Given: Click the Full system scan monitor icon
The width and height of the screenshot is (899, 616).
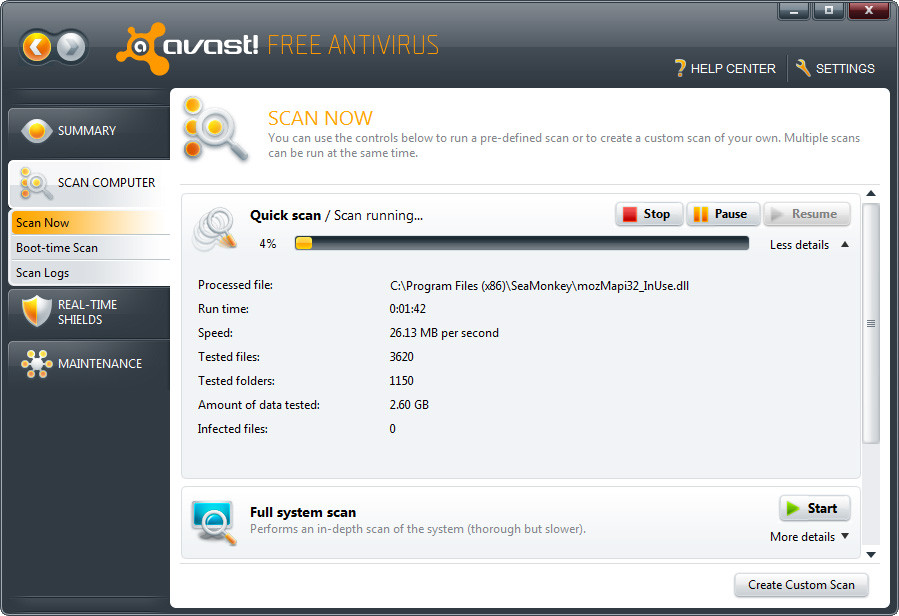Looking at the screenshot, I should pyautogui.click(x=214, y=522).
